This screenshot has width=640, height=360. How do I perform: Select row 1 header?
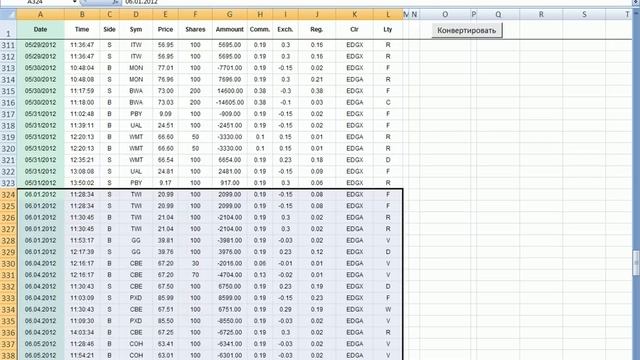(8, 30)
